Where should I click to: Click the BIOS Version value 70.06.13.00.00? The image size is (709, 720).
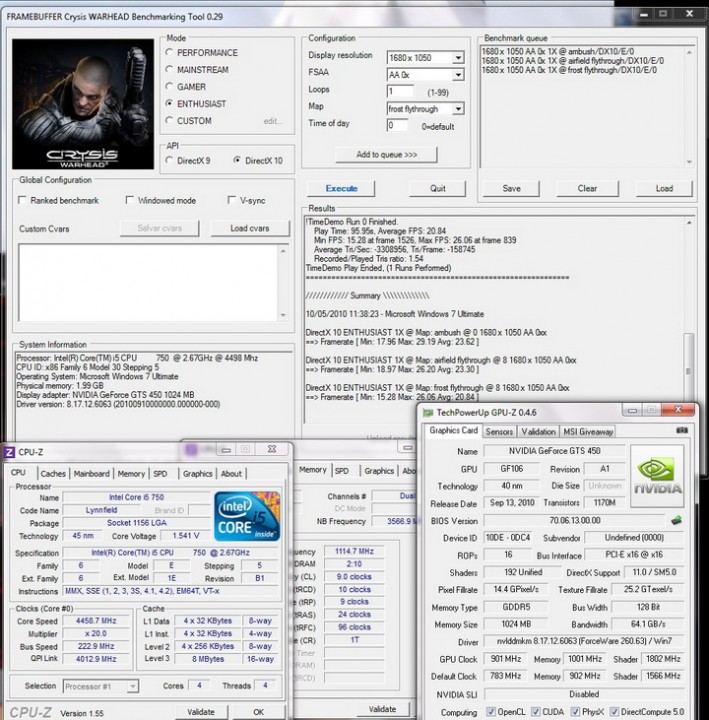(574, 520)
